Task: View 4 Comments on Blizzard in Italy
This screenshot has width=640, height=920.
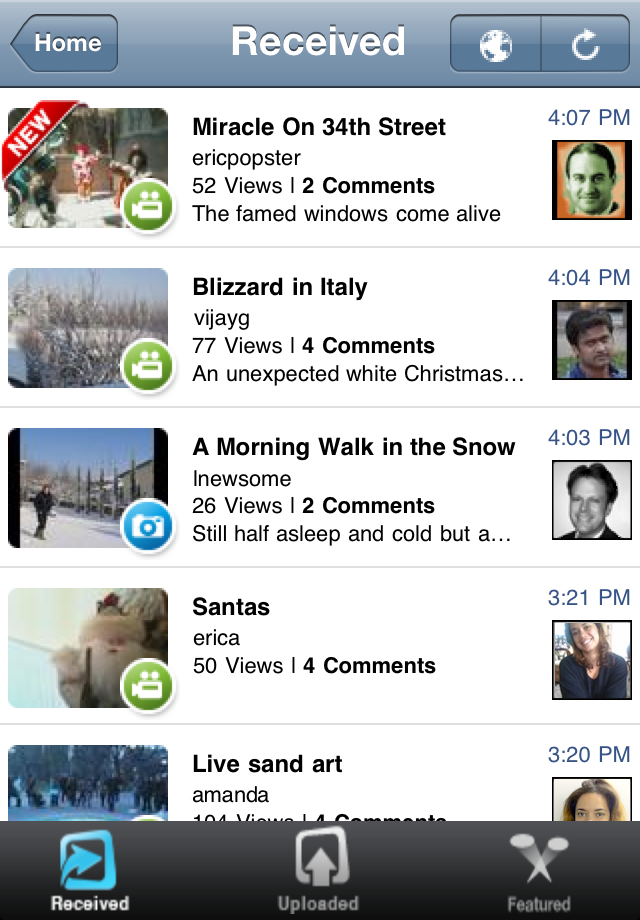Action: tap(368, 346)
